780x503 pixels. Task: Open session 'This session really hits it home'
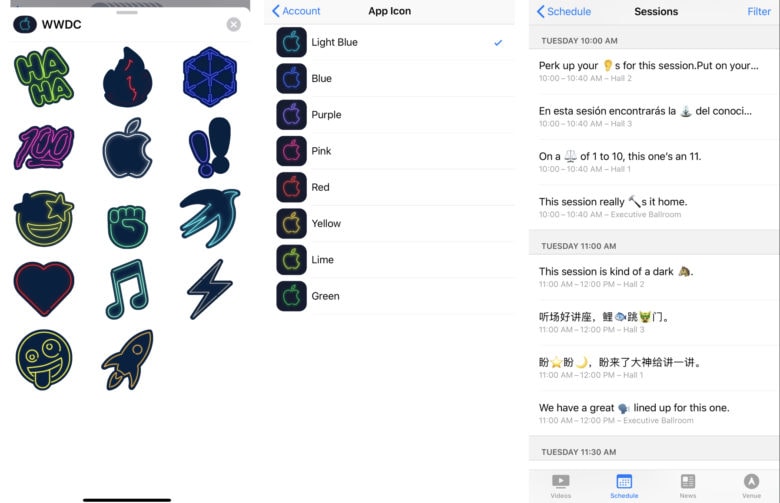pyautogui.click(x=654, y=207)
